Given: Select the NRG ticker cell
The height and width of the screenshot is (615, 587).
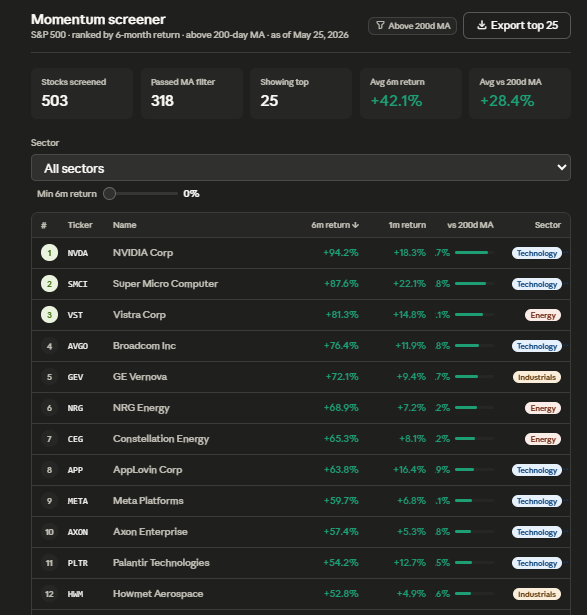Looking at the screenshot, I should pos(75,408).
